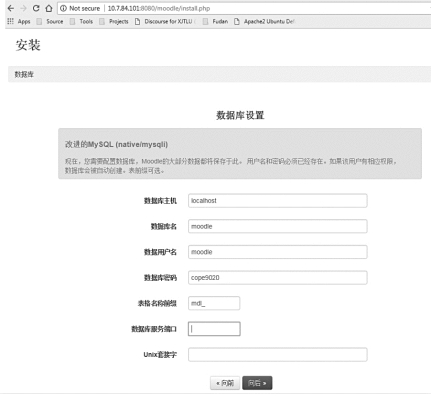
Task: Click the 数据库服务端口 database port field
Action: [214, 329]
